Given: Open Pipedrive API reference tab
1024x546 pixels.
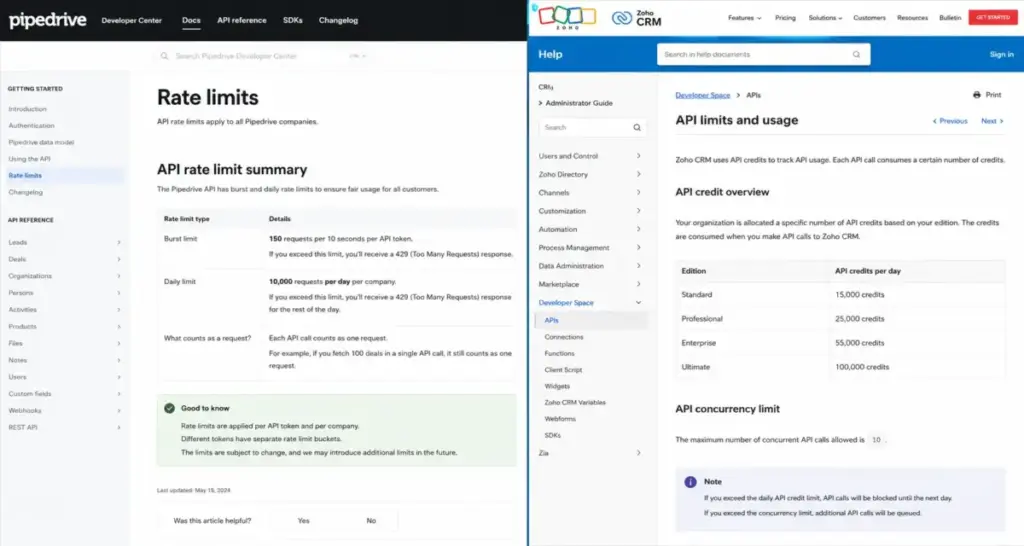Looking at the screenshot, I should [x=242, y=20].
